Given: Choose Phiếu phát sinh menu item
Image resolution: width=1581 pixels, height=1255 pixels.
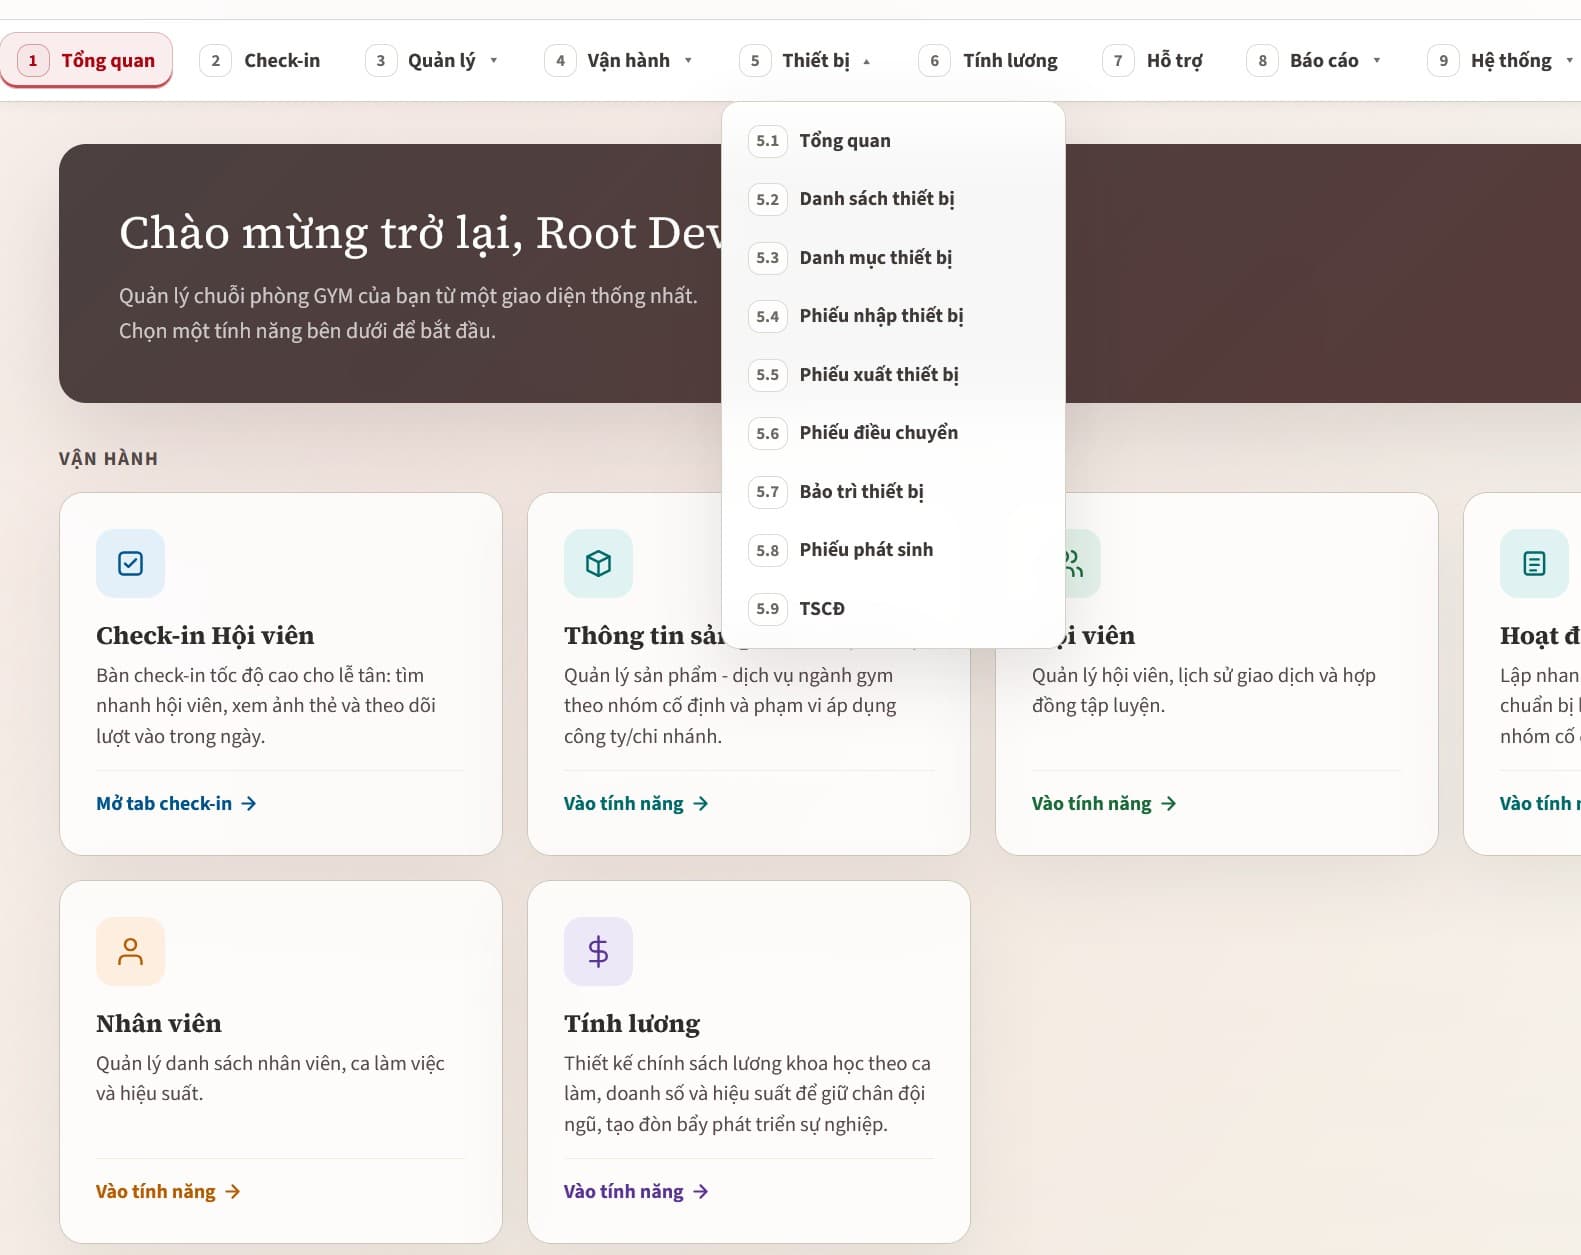Looking at the screenshot, I should click(x=893, y=550).
